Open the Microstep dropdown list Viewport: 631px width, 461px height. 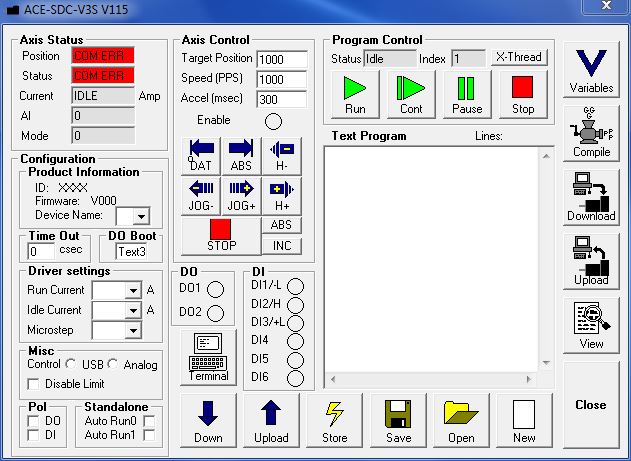(132, 330)
